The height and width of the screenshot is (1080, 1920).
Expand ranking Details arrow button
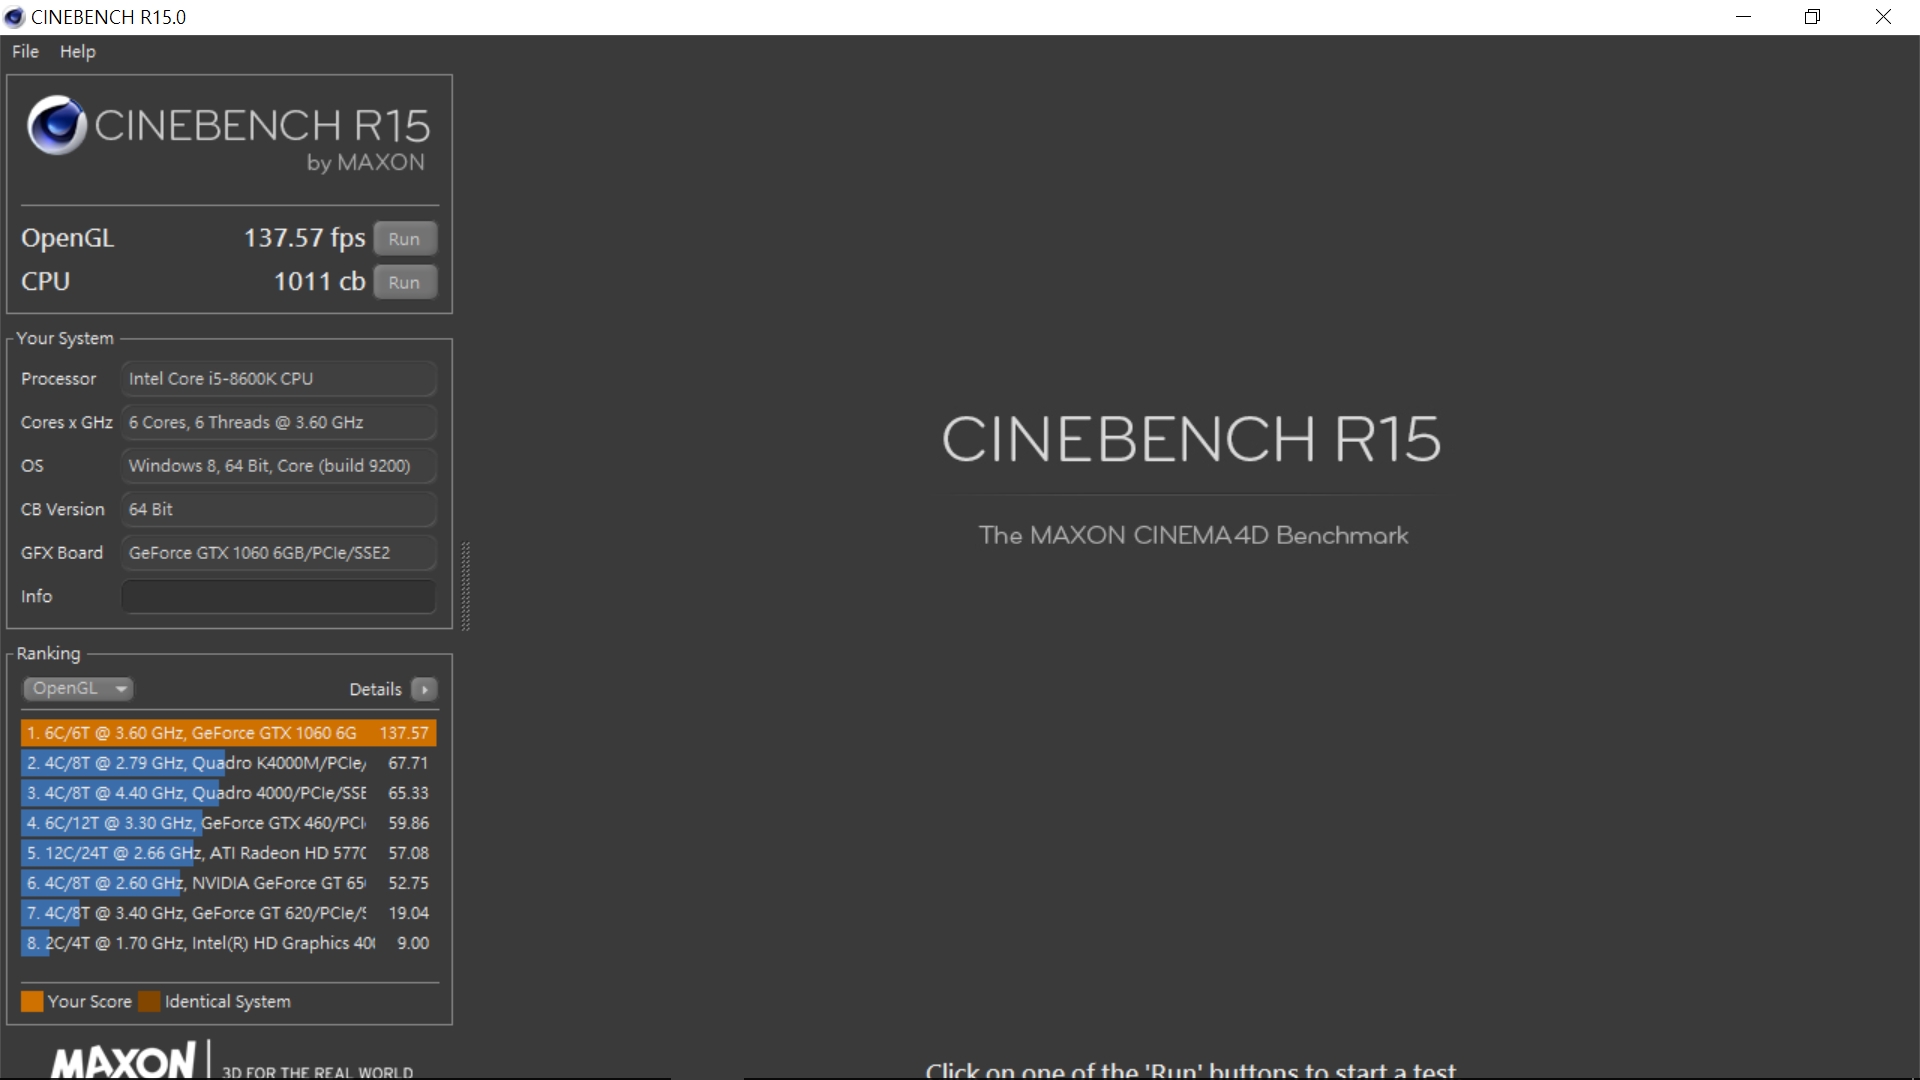(424, 689)
